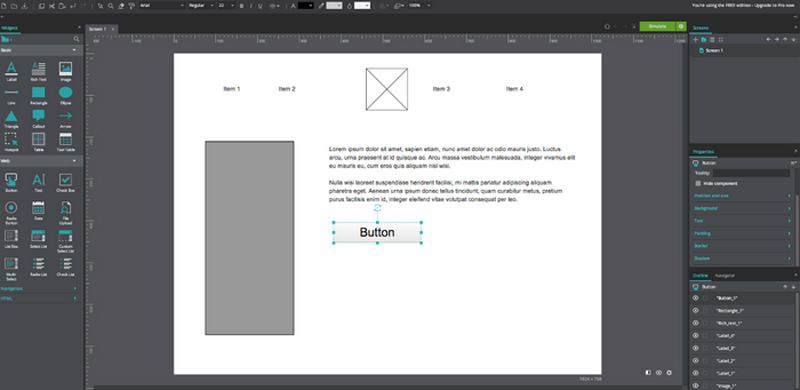
Task: Choose the File Upload widget
Action: (x=65, y=213)
